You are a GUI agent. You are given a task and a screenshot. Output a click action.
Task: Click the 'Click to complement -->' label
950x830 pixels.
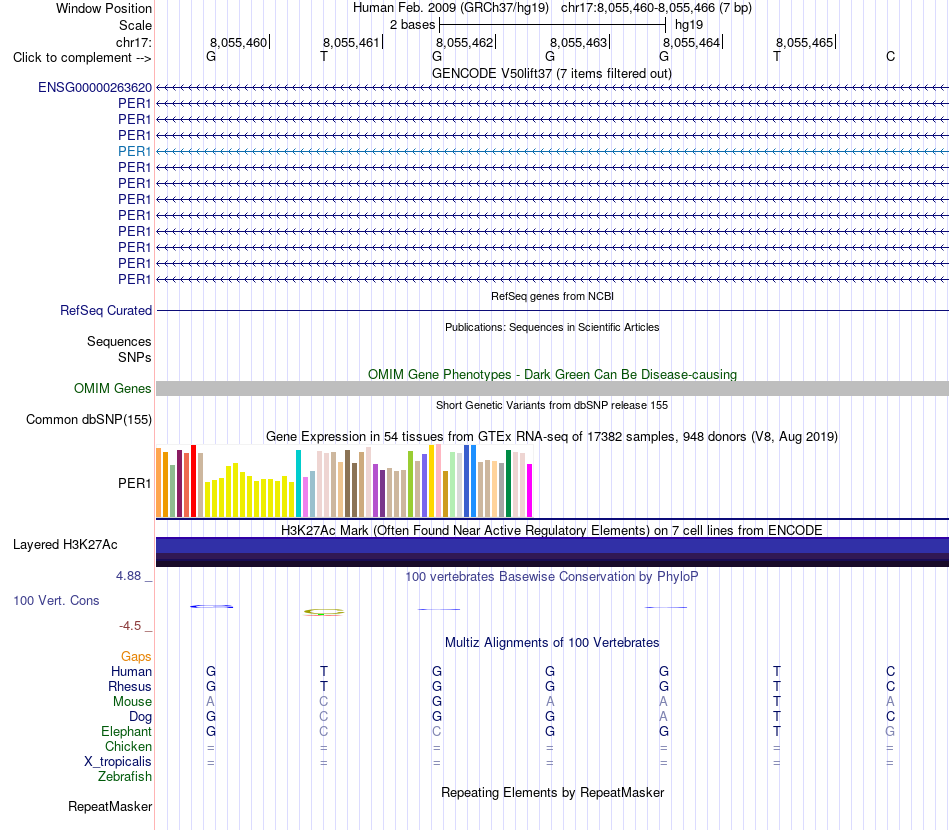82,58
